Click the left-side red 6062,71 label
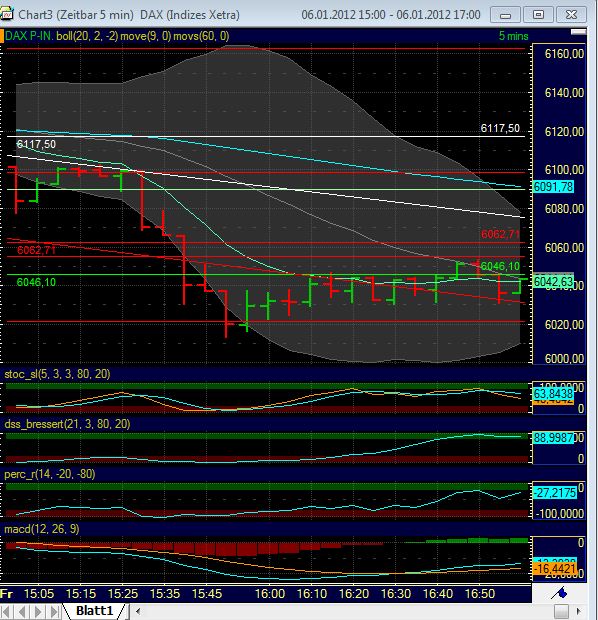The height and width of the screenshot is (620, 598). 36,250
